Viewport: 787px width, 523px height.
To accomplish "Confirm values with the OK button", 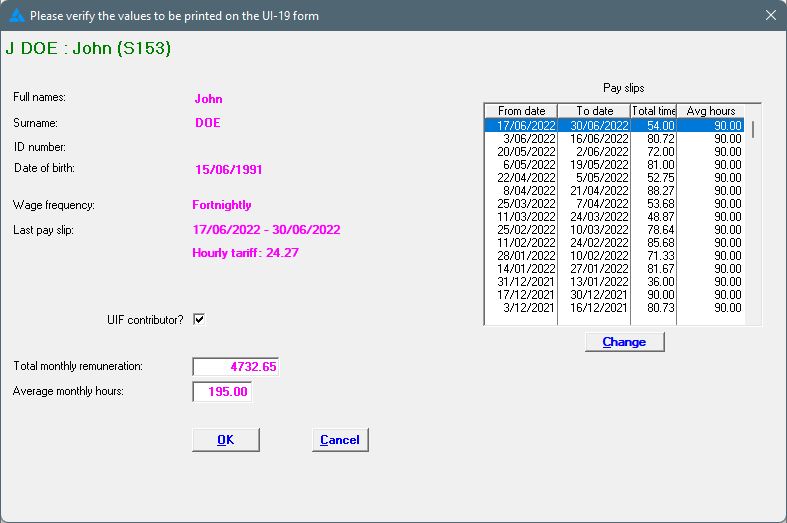I will [226, 440].
